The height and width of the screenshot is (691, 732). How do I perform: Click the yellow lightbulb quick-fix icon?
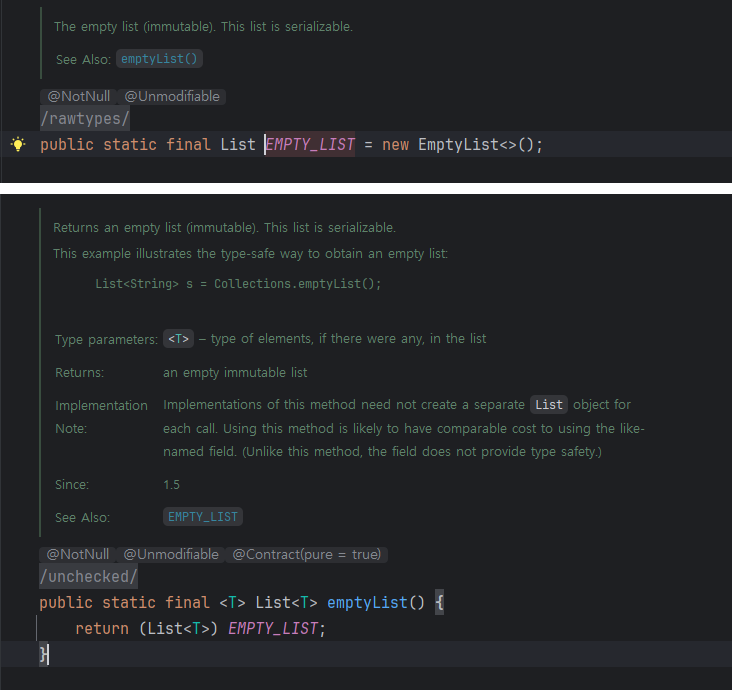17,145
